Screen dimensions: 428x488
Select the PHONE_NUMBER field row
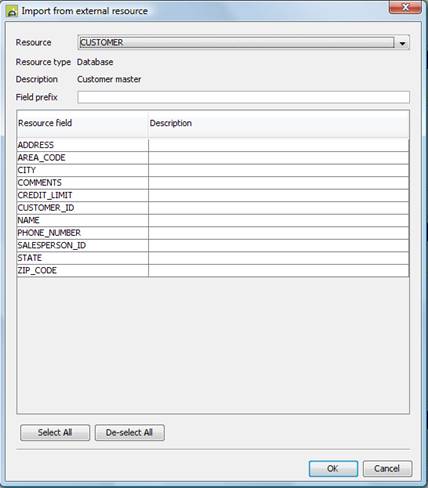coord(213,233)
